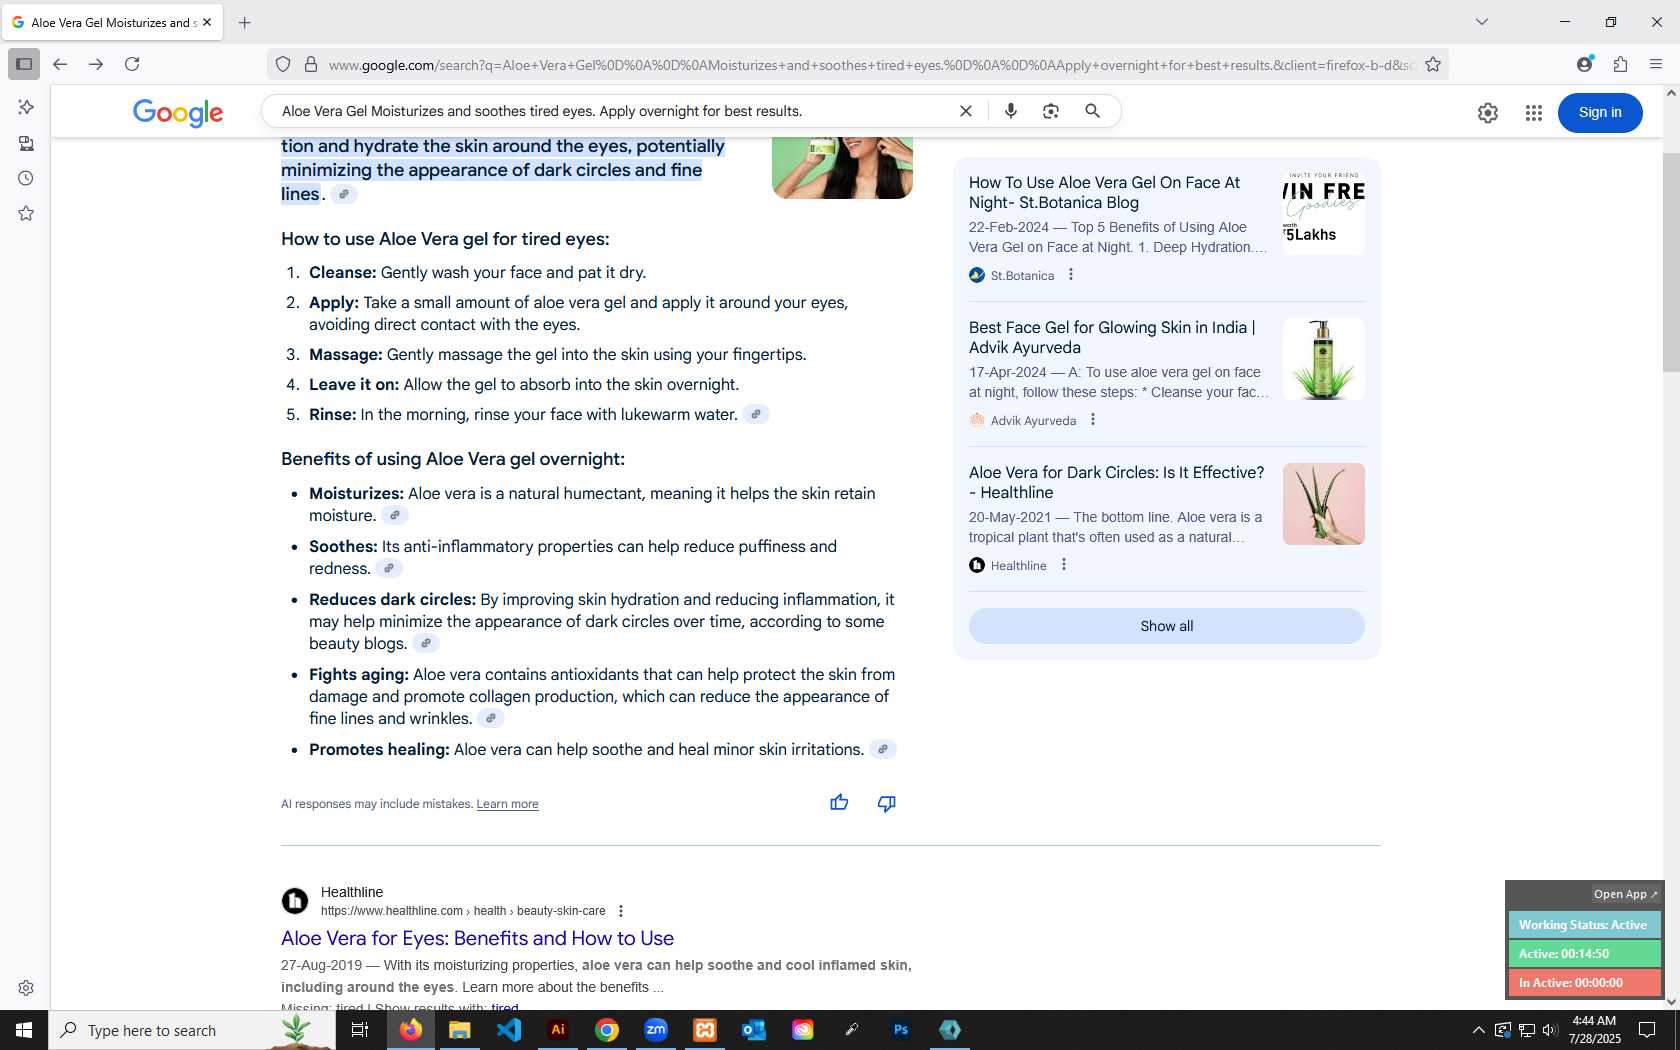The width and height of the screenshot is (1680, 1050).
Task: Open AI chatbot sidebar sparkle icon
Action: [x=26, y=107]
